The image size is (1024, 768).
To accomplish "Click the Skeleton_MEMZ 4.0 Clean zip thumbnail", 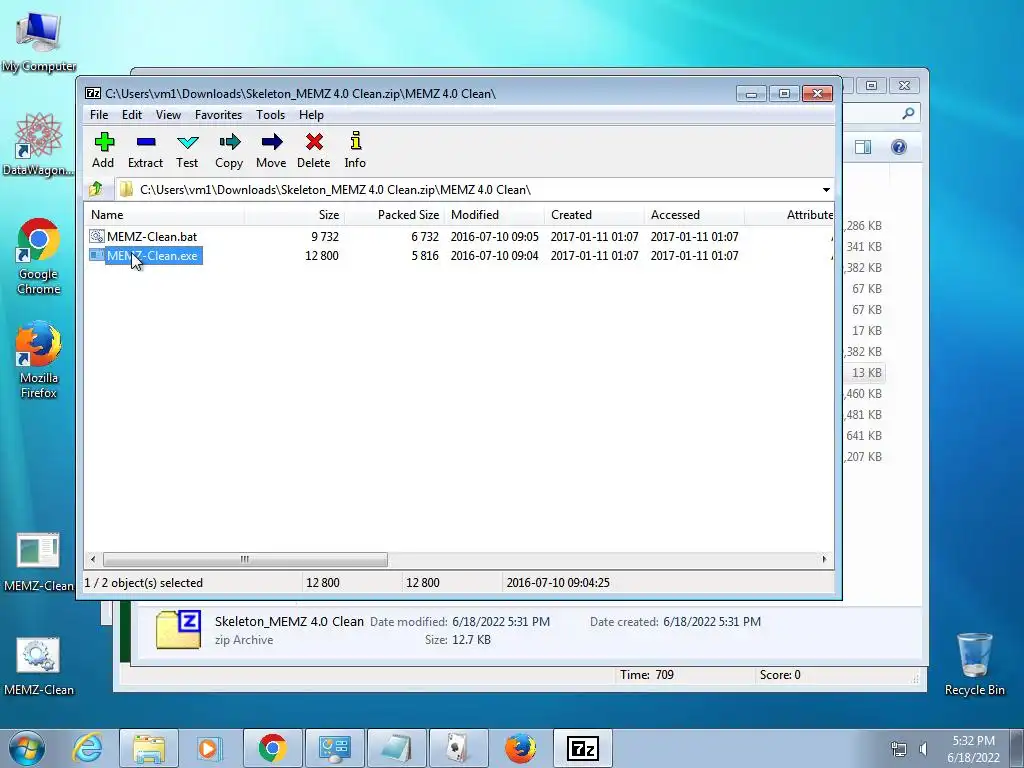I will pyautogui.click(x=178, y=630).
